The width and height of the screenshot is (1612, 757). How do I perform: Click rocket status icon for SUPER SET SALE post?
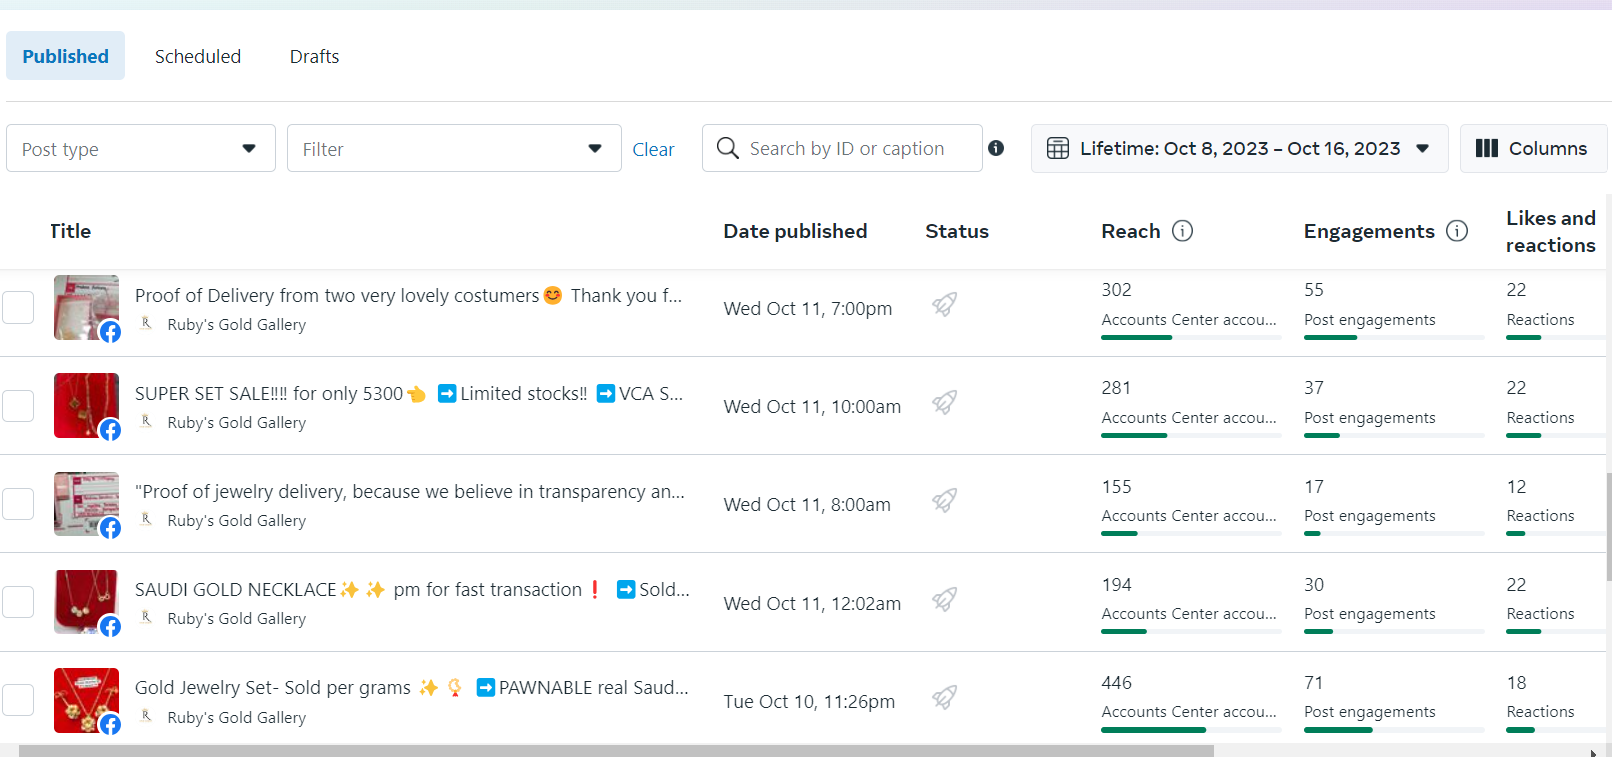[x=944, y=402]
